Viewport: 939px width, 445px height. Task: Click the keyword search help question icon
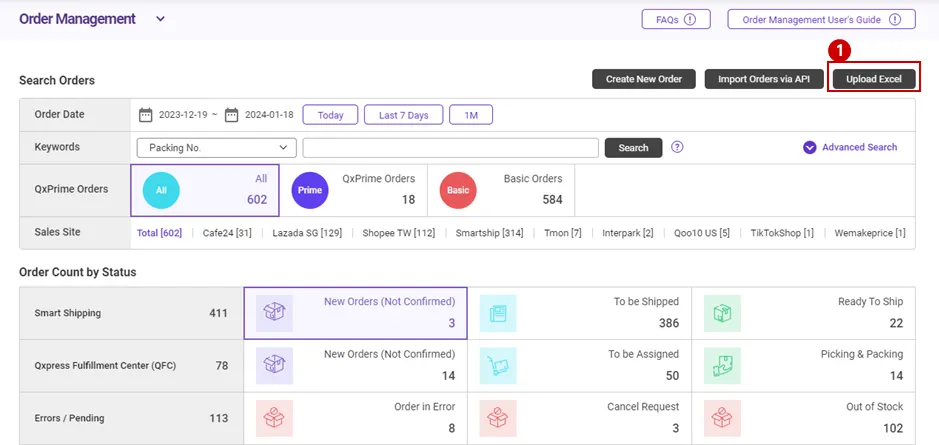click(677, 147)
